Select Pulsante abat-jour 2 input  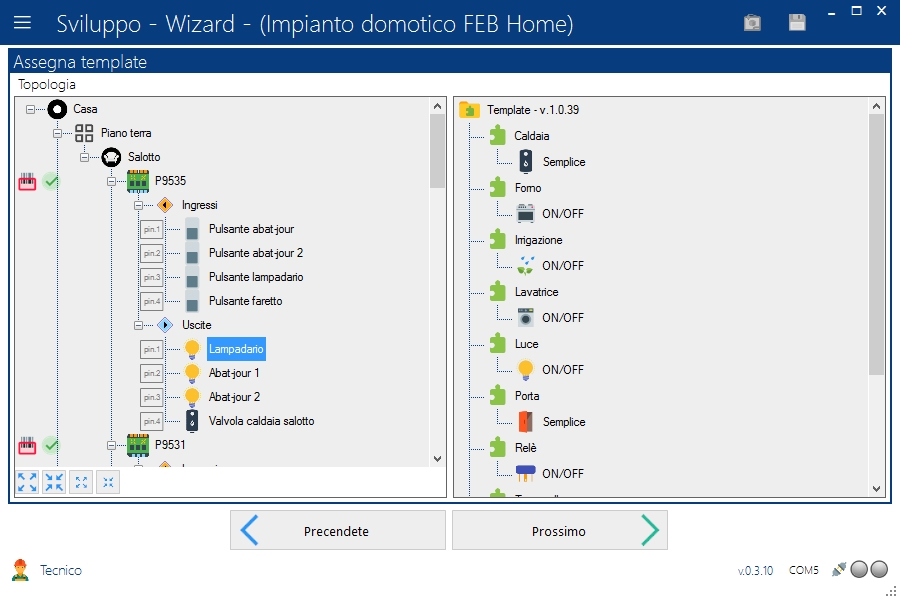tap(255, 253)
